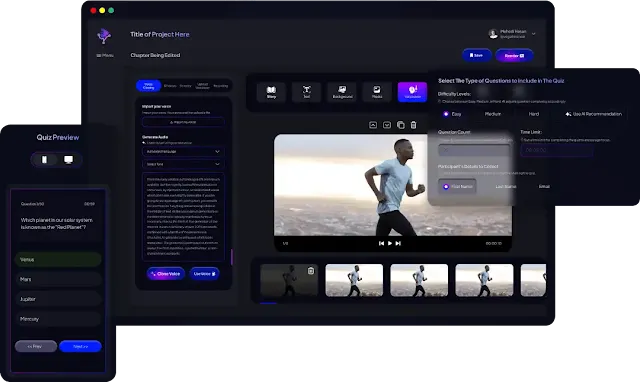Duplicate the scene with the copy icon
Screen dimensions: 640x382
click(401, 125)
